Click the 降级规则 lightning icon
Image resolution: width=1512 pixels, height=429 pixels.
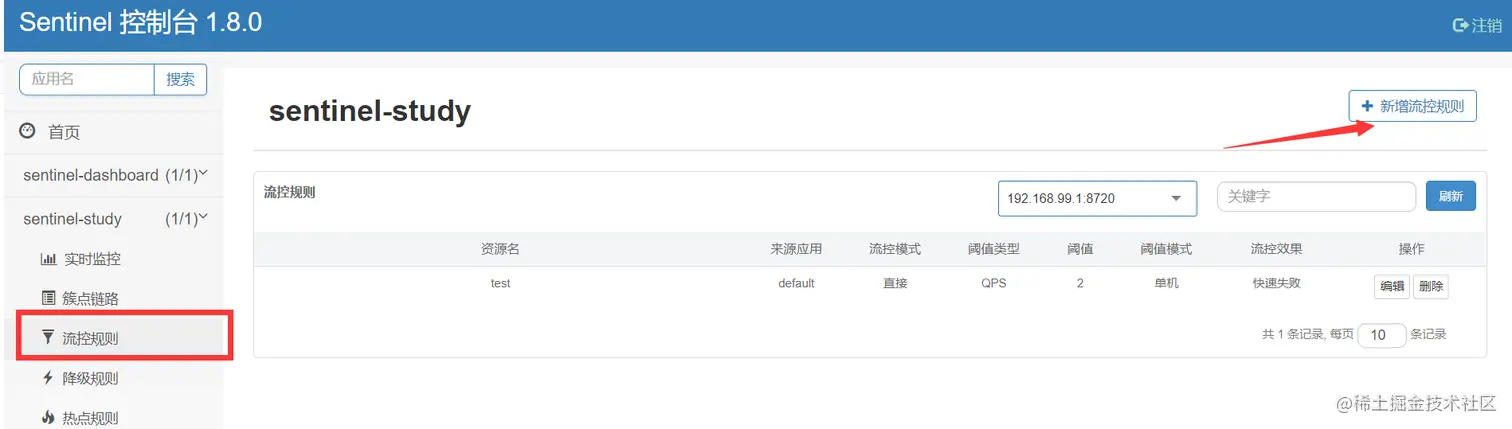click(x=48, y=378)
